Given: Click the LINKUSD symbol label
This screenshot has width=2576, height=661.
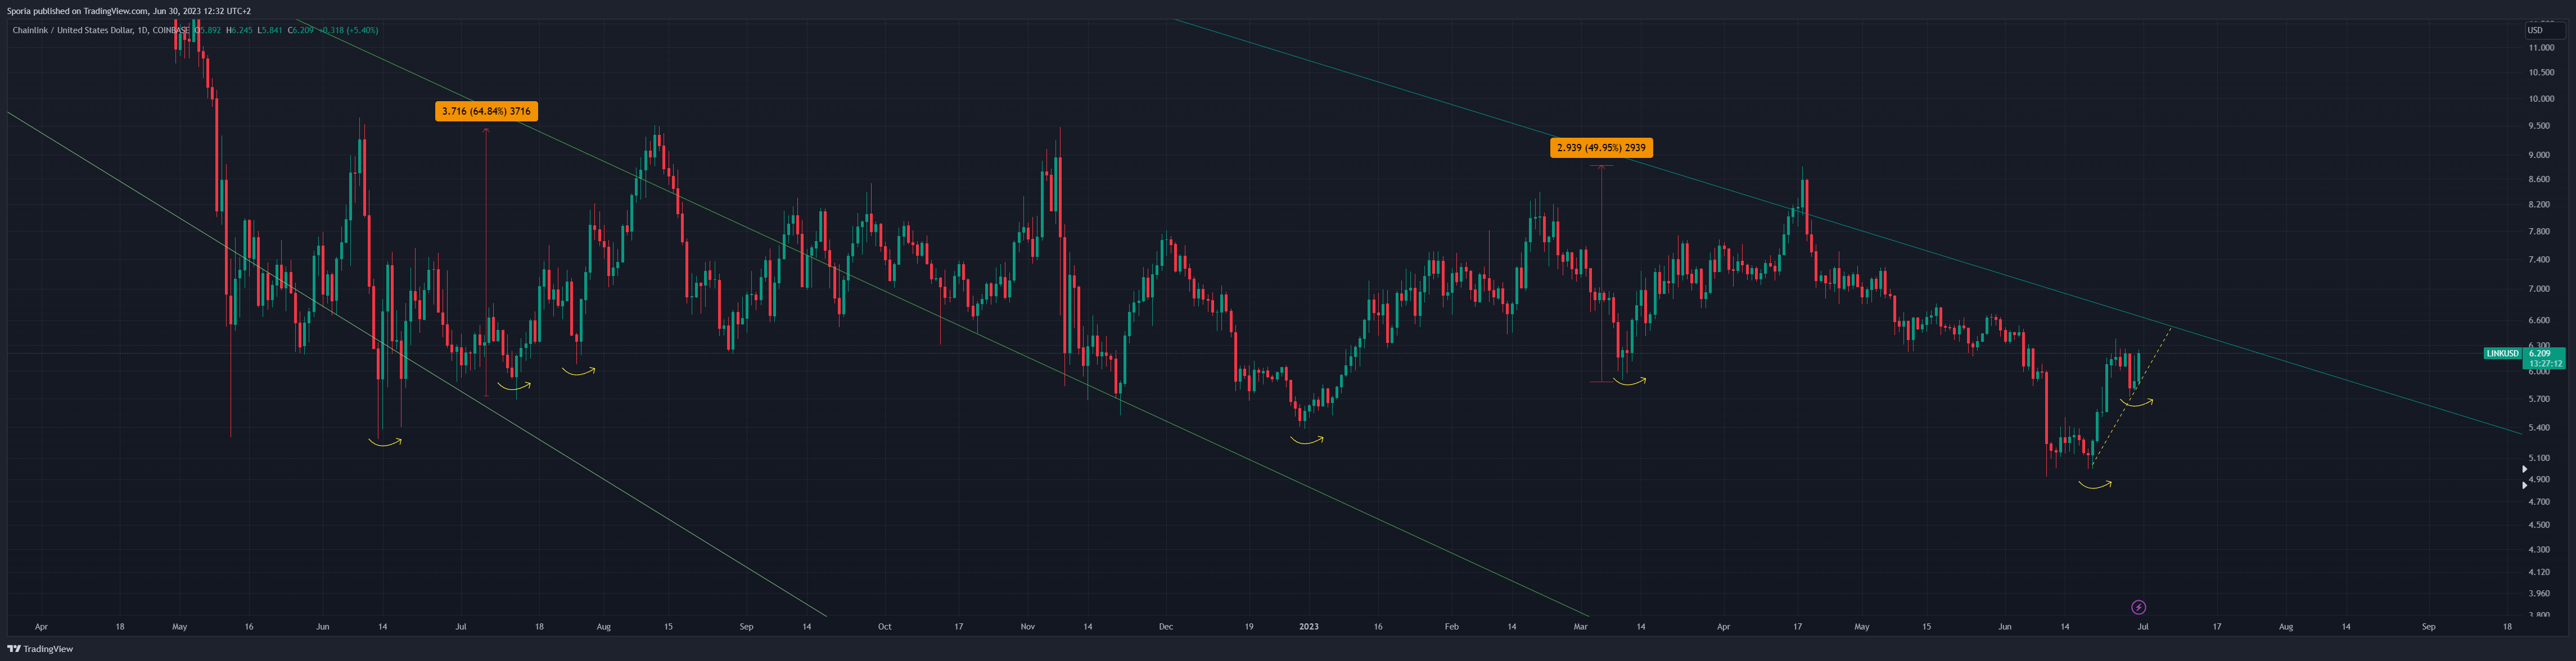Looking at the screenshot, I should (2502, 353).
